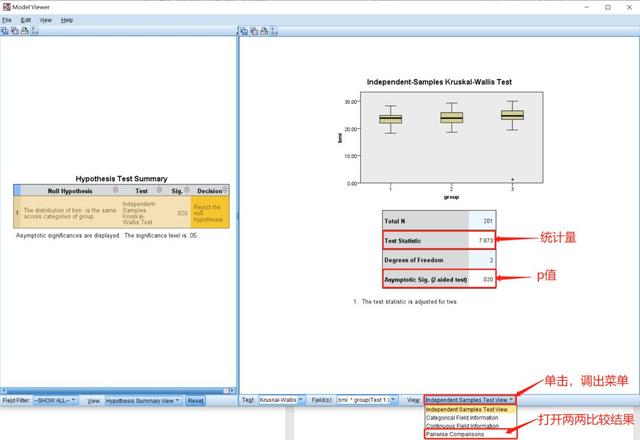Click the Model Viewer app icon in title bar
Screen dimensions: 640x440
6,7
